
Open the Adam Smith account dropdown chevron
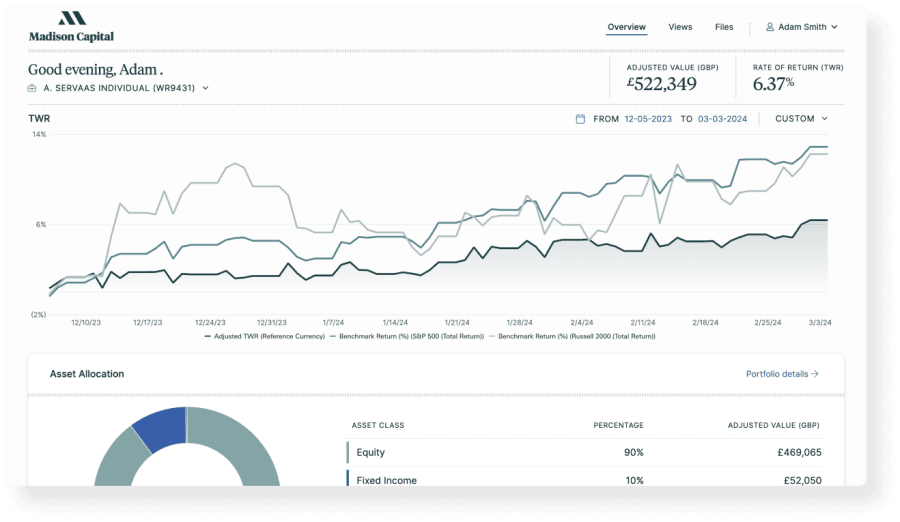click(835, 27)
